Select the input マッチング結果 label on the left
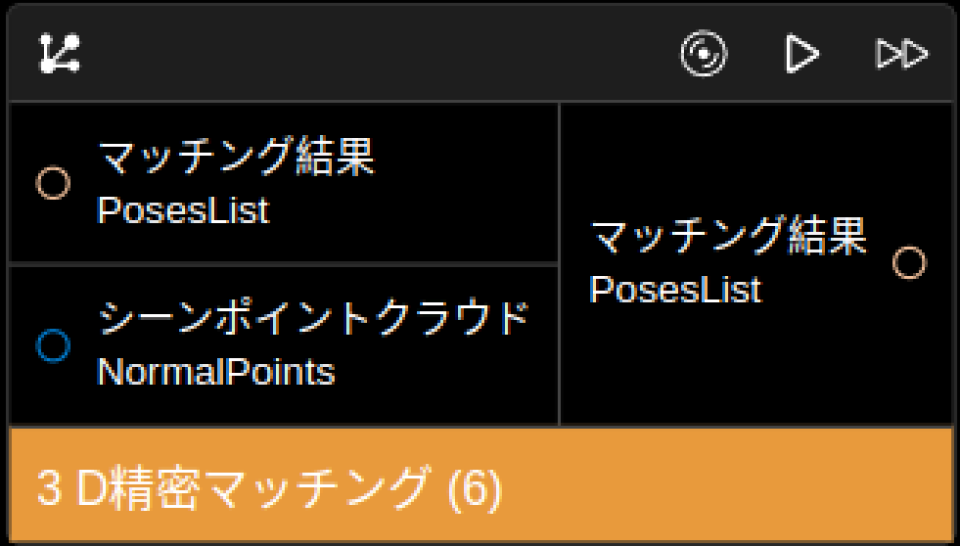This screenshot has width=960, height=547. coord(236,158)
